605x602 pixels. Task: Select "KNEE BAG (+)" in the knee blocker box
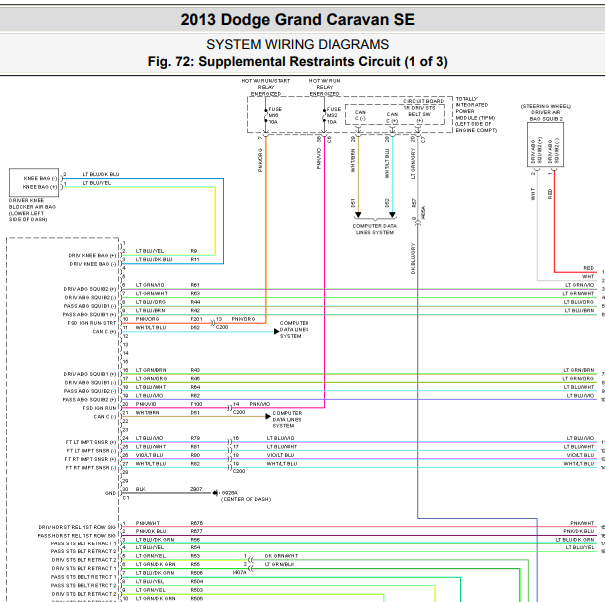tap(40, 187)
